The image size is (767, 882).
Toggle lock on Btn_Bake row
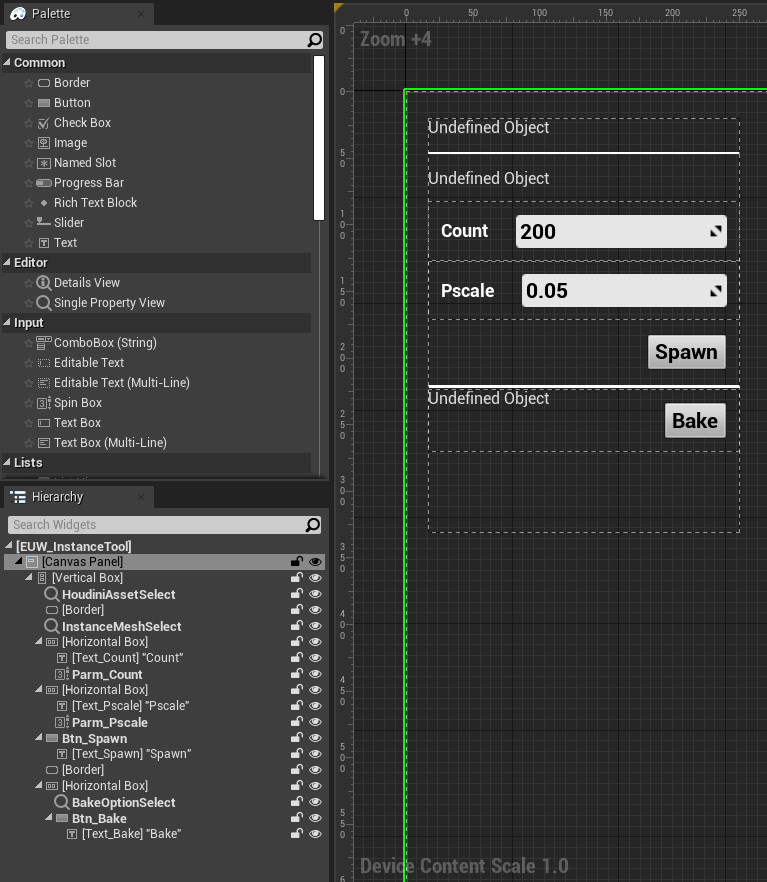coord(297,817)
